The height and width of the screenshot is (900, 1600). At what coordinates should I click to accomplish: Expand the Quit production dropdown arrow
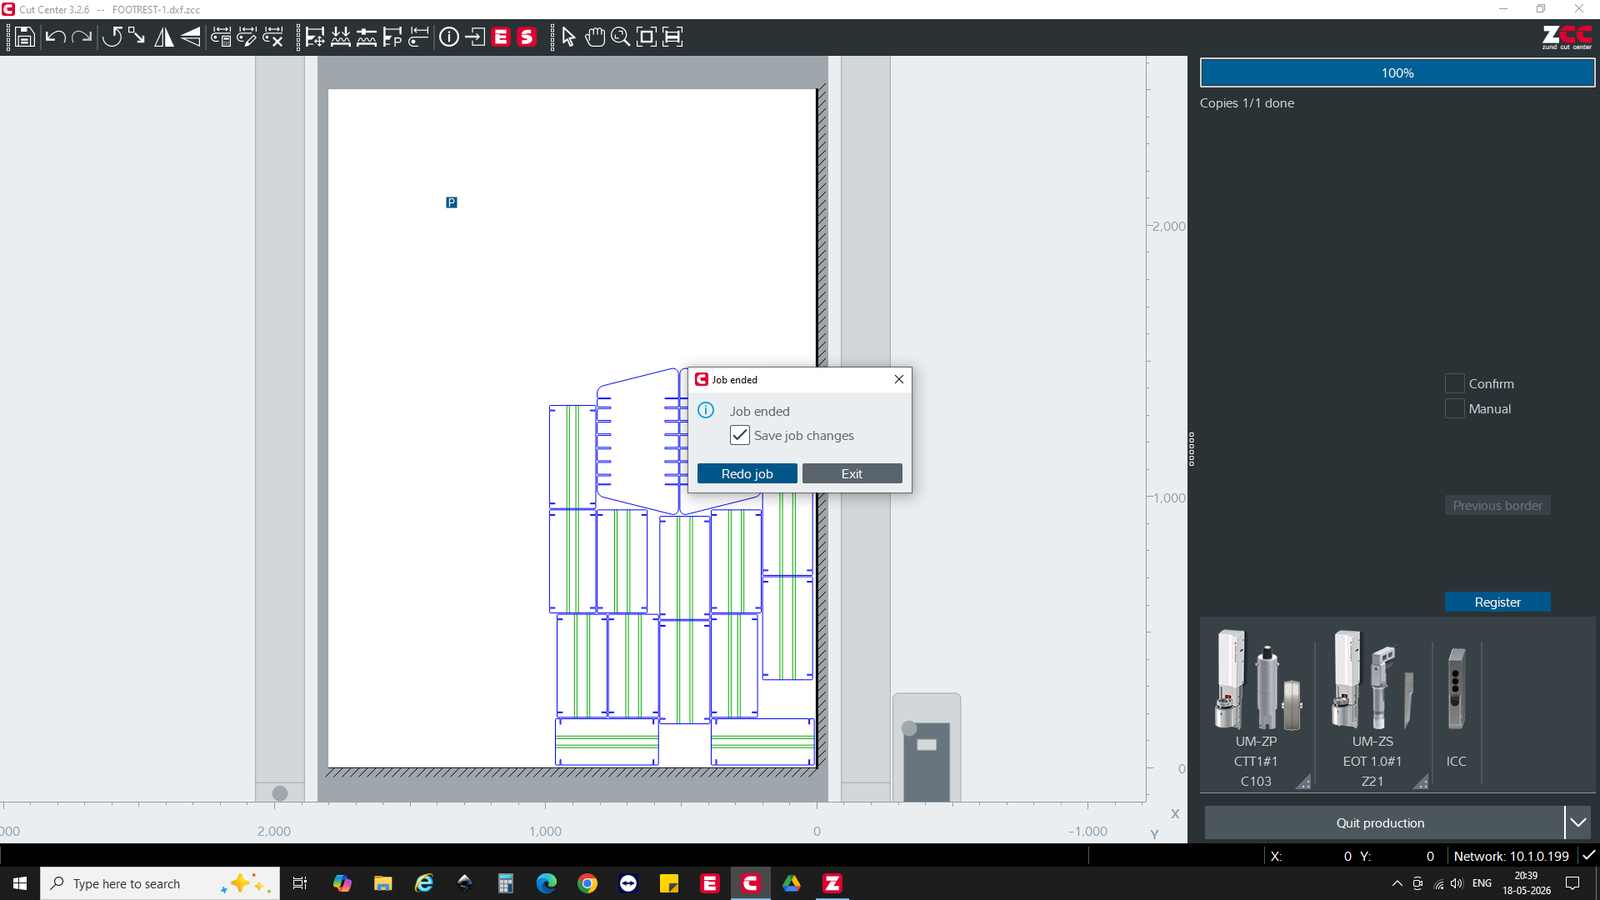click(x=1578, y=822)
